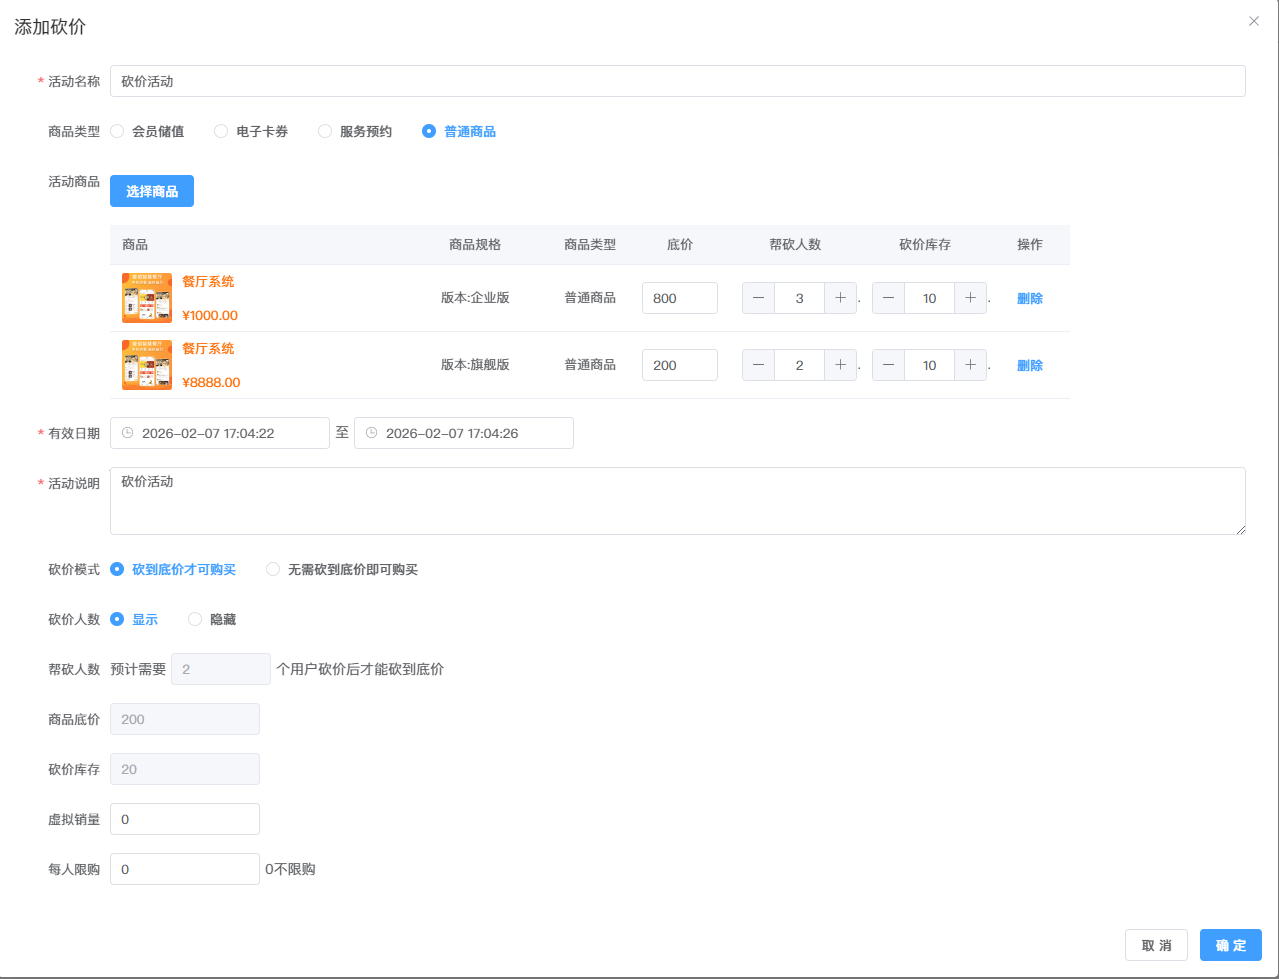Open end date picker 2026-02-07 17:04:26
Viewport: 1279px width, 979px height.
pos(464,433)
